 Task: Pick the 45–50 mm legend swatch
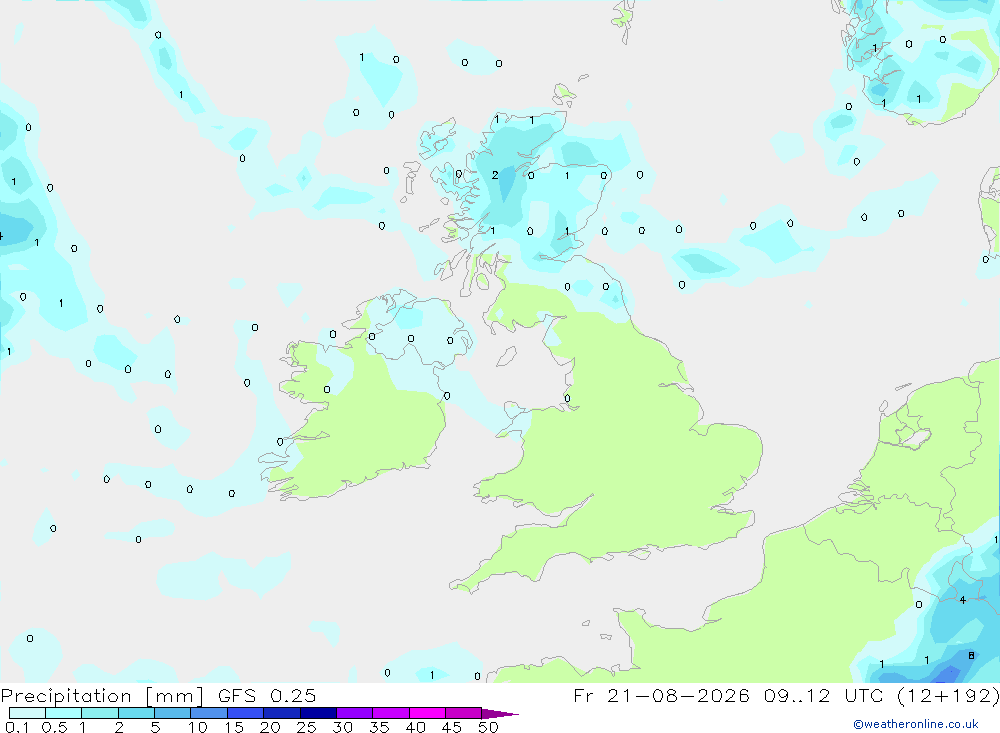[x=463, y=713]
